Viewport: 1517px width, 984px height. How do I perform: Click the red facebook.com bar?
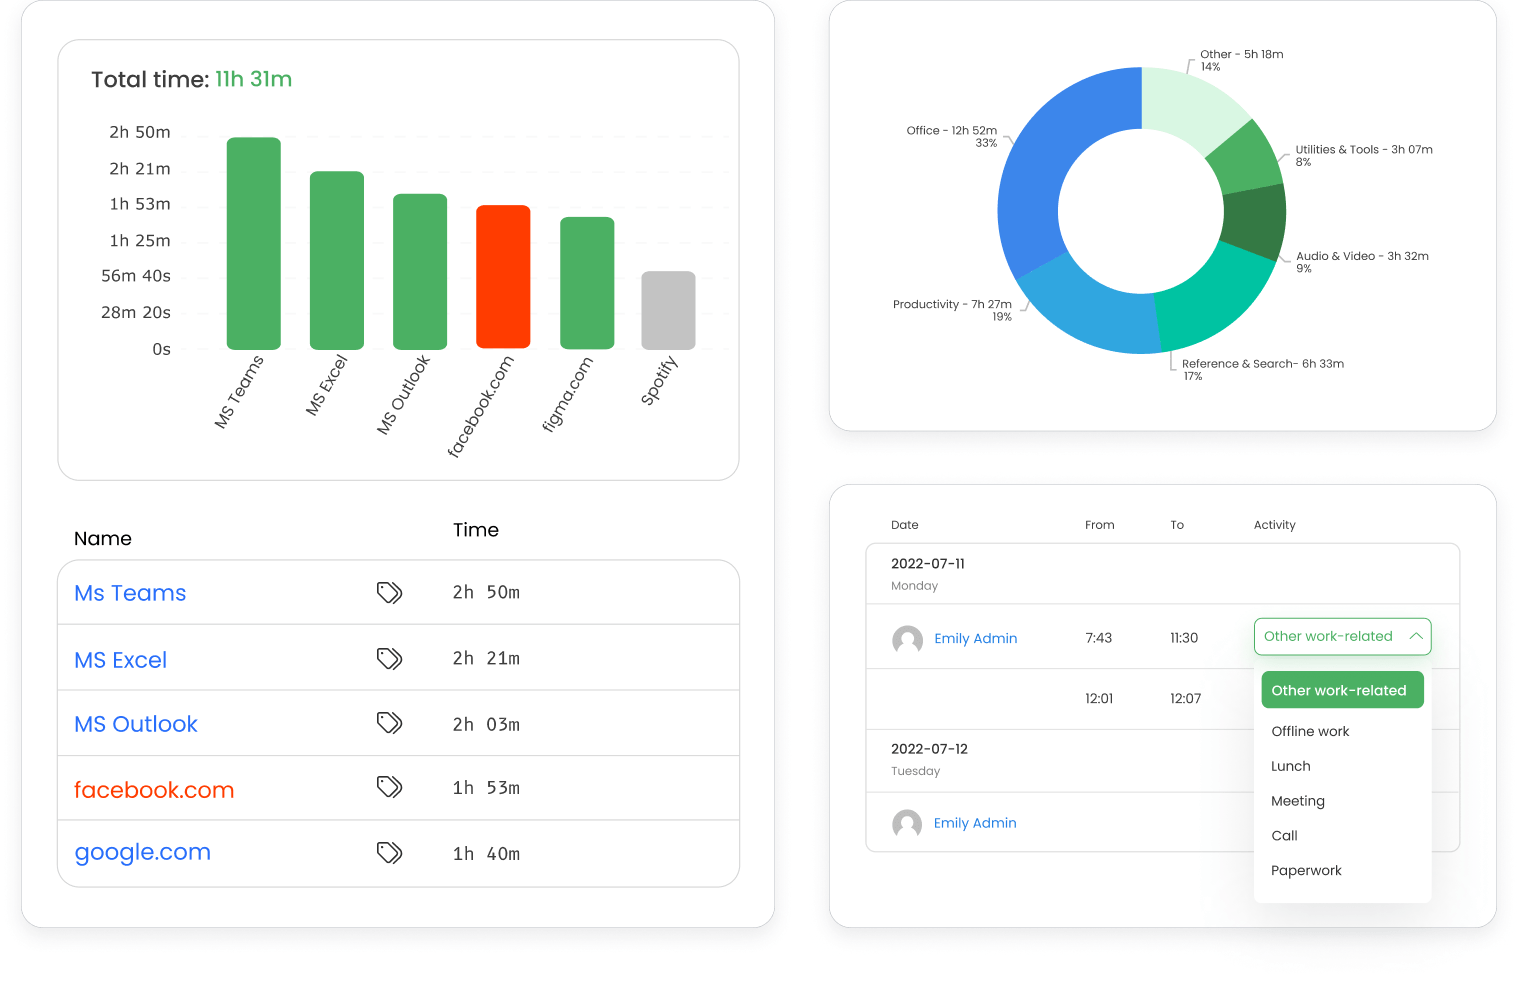point(503,277)
